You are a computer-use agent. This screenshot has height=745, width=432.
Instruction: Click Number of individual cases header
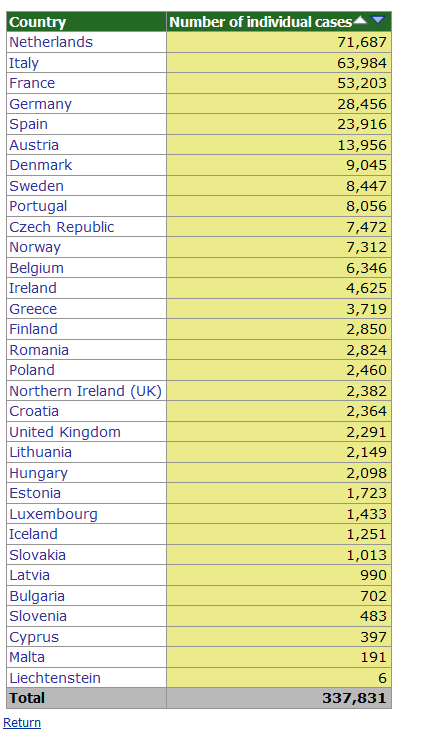click(260, 22)
